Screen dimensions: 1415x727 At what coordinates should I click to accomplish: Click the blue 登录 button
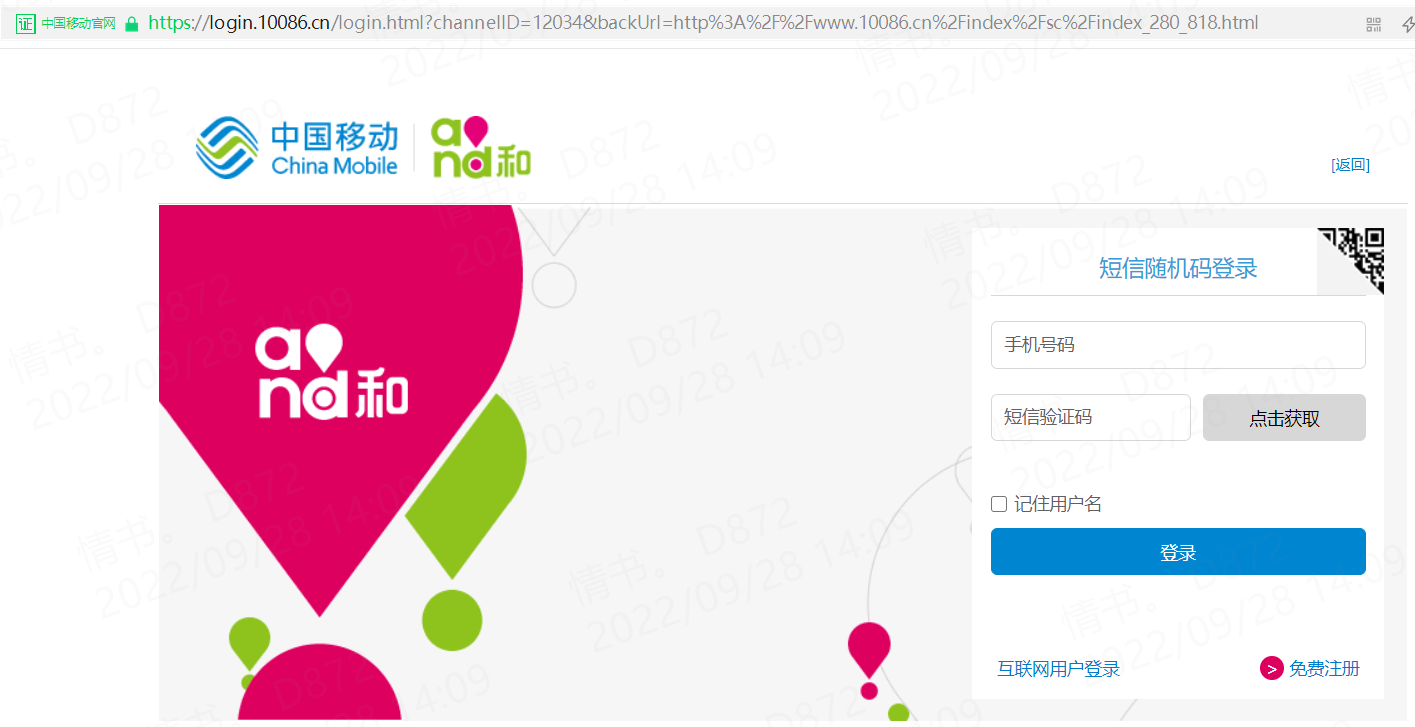point(1178,552)
